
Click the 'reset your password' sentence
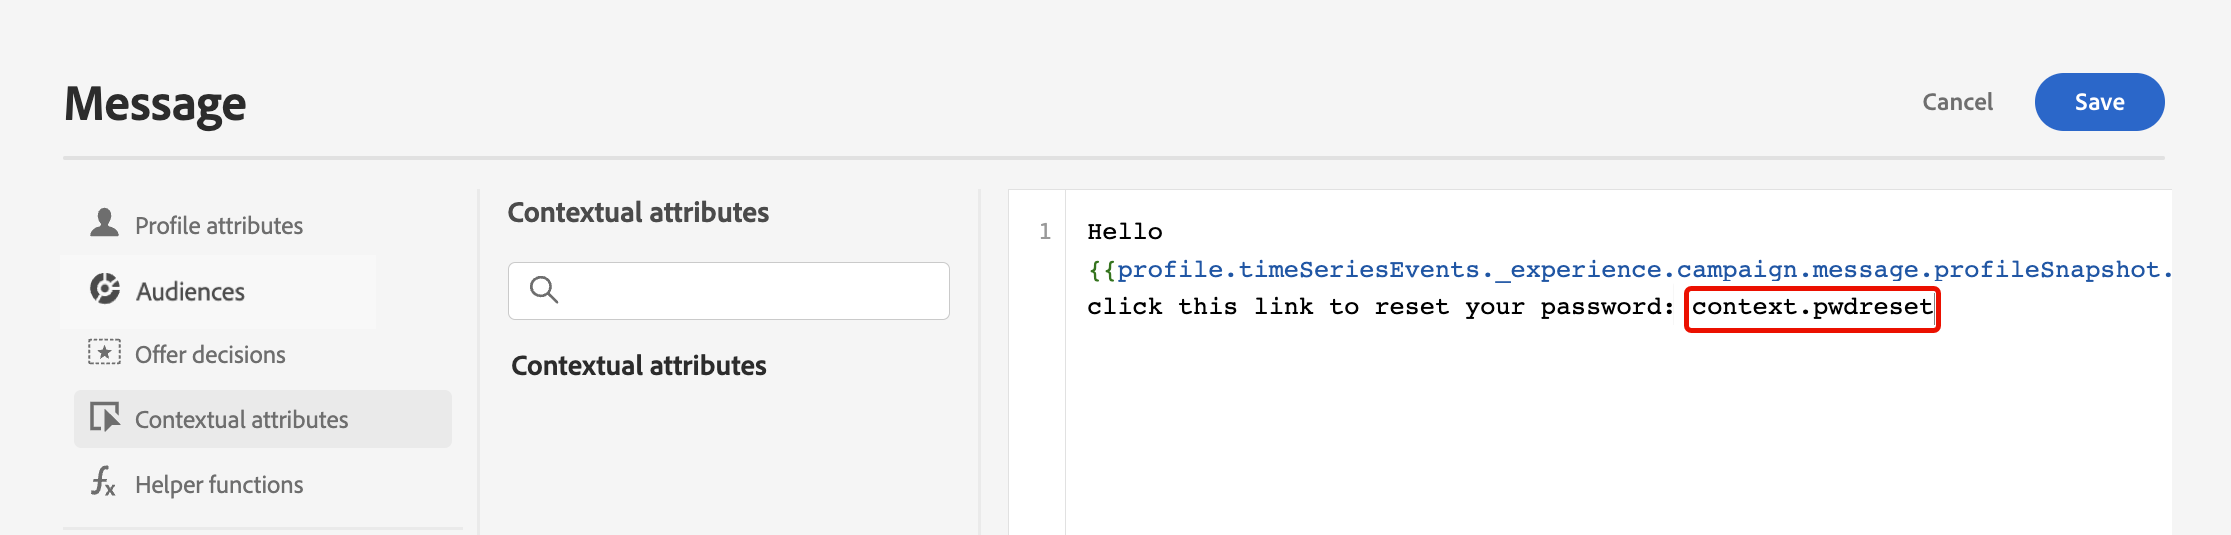1381,307
